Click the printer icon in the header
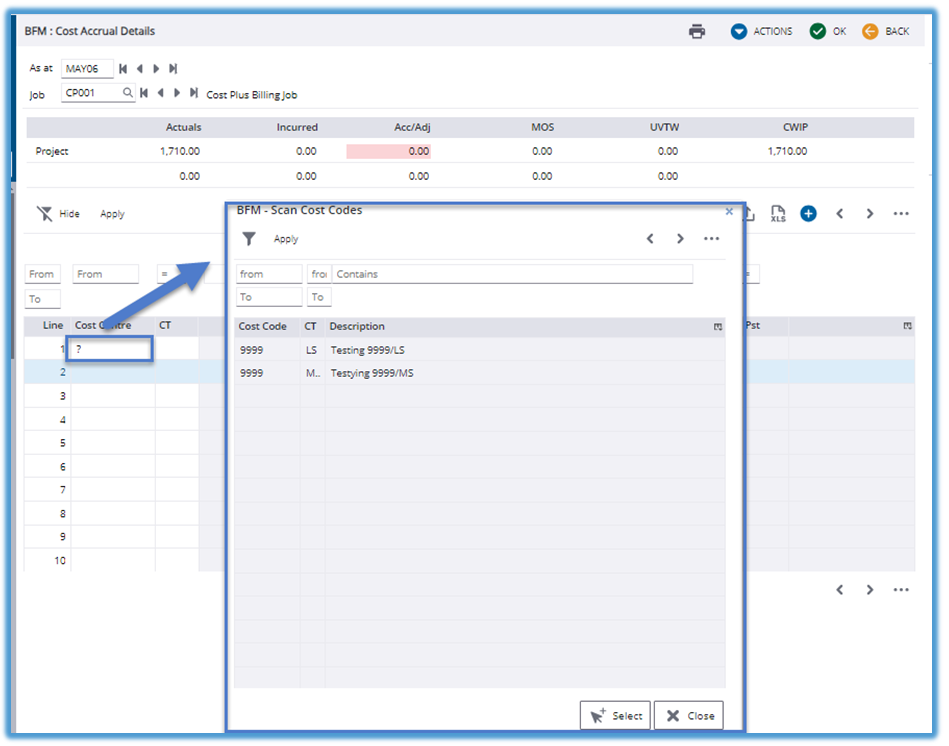Screen dimensions: 949x746 697,31
